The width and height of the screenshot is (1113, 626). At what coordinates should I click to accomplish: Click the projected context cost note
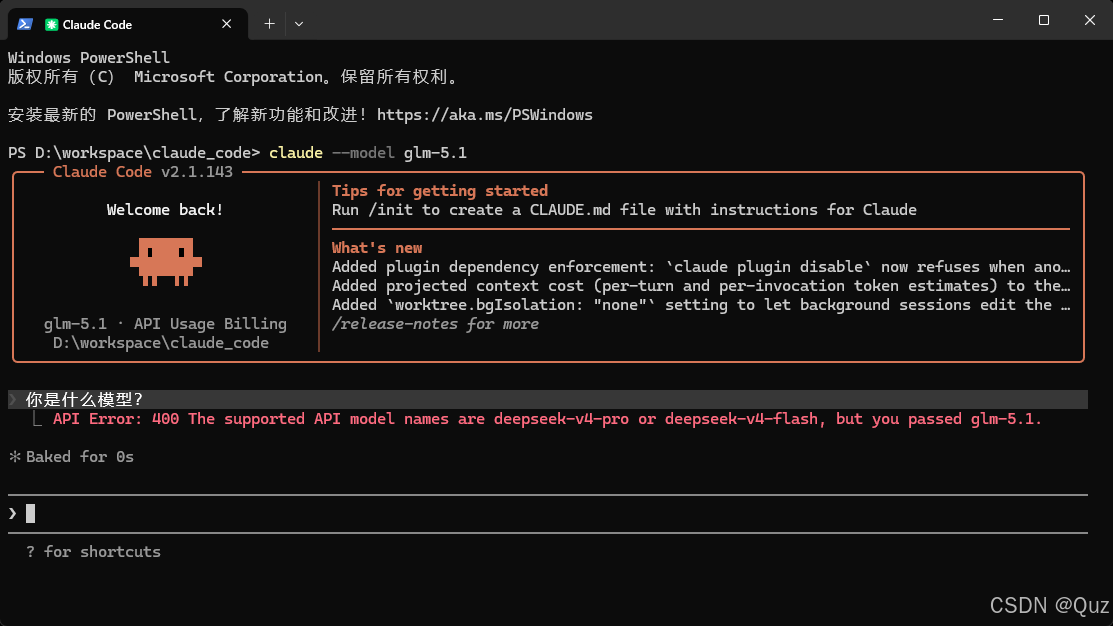click(x=701, y=286)
